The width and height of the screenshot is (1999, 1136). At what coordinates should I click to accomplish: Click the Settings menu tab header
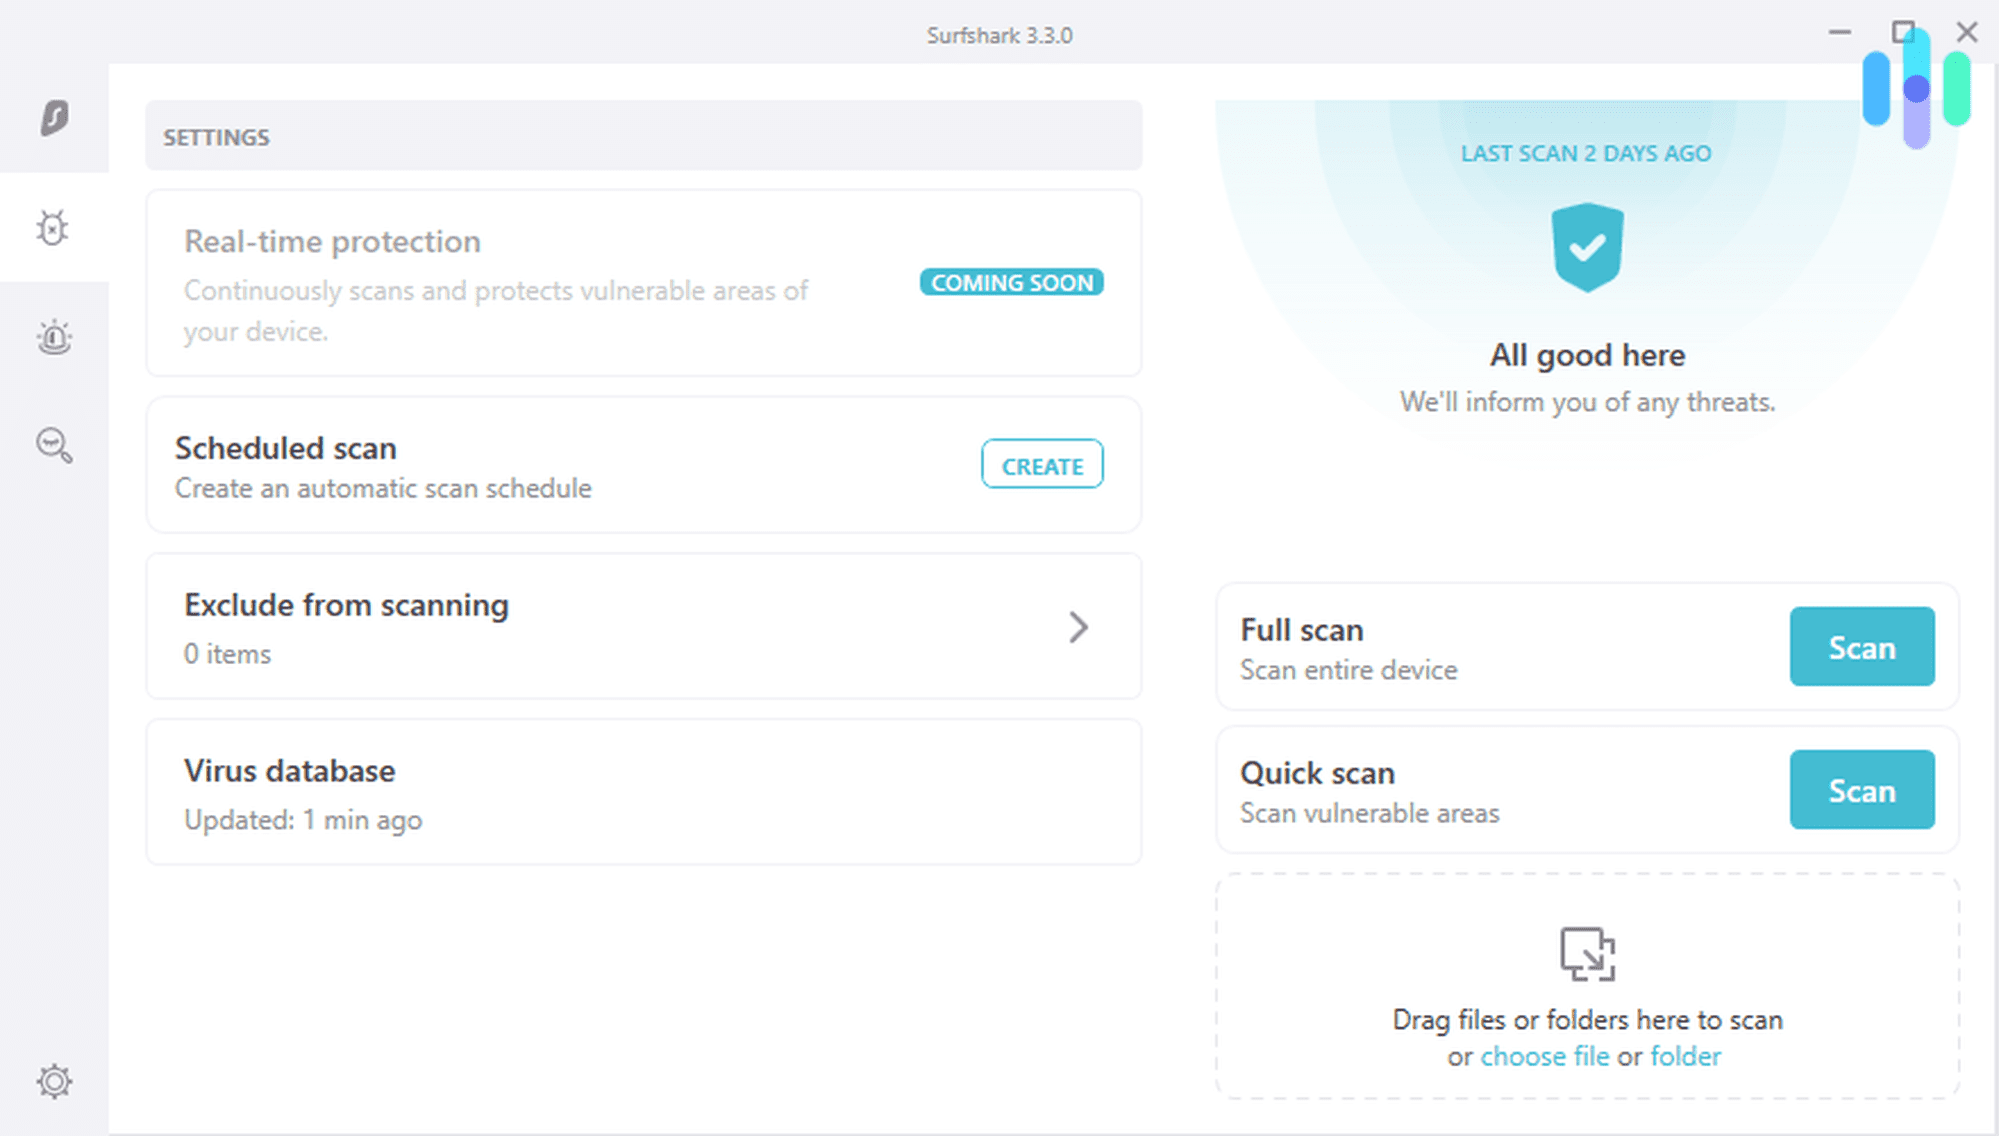coord(214,137)
